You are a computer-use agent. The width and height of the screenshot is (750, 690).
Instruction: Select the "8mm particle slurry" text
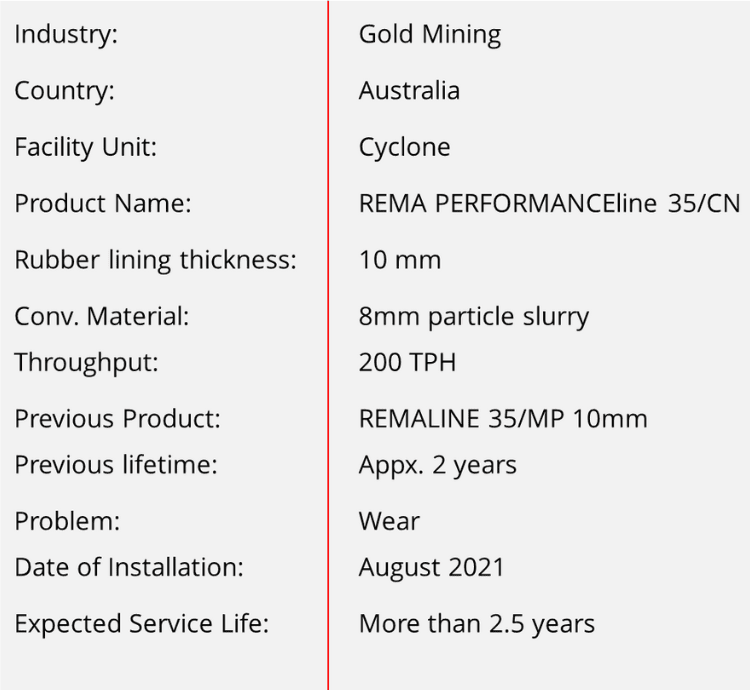tap(473, 317)
